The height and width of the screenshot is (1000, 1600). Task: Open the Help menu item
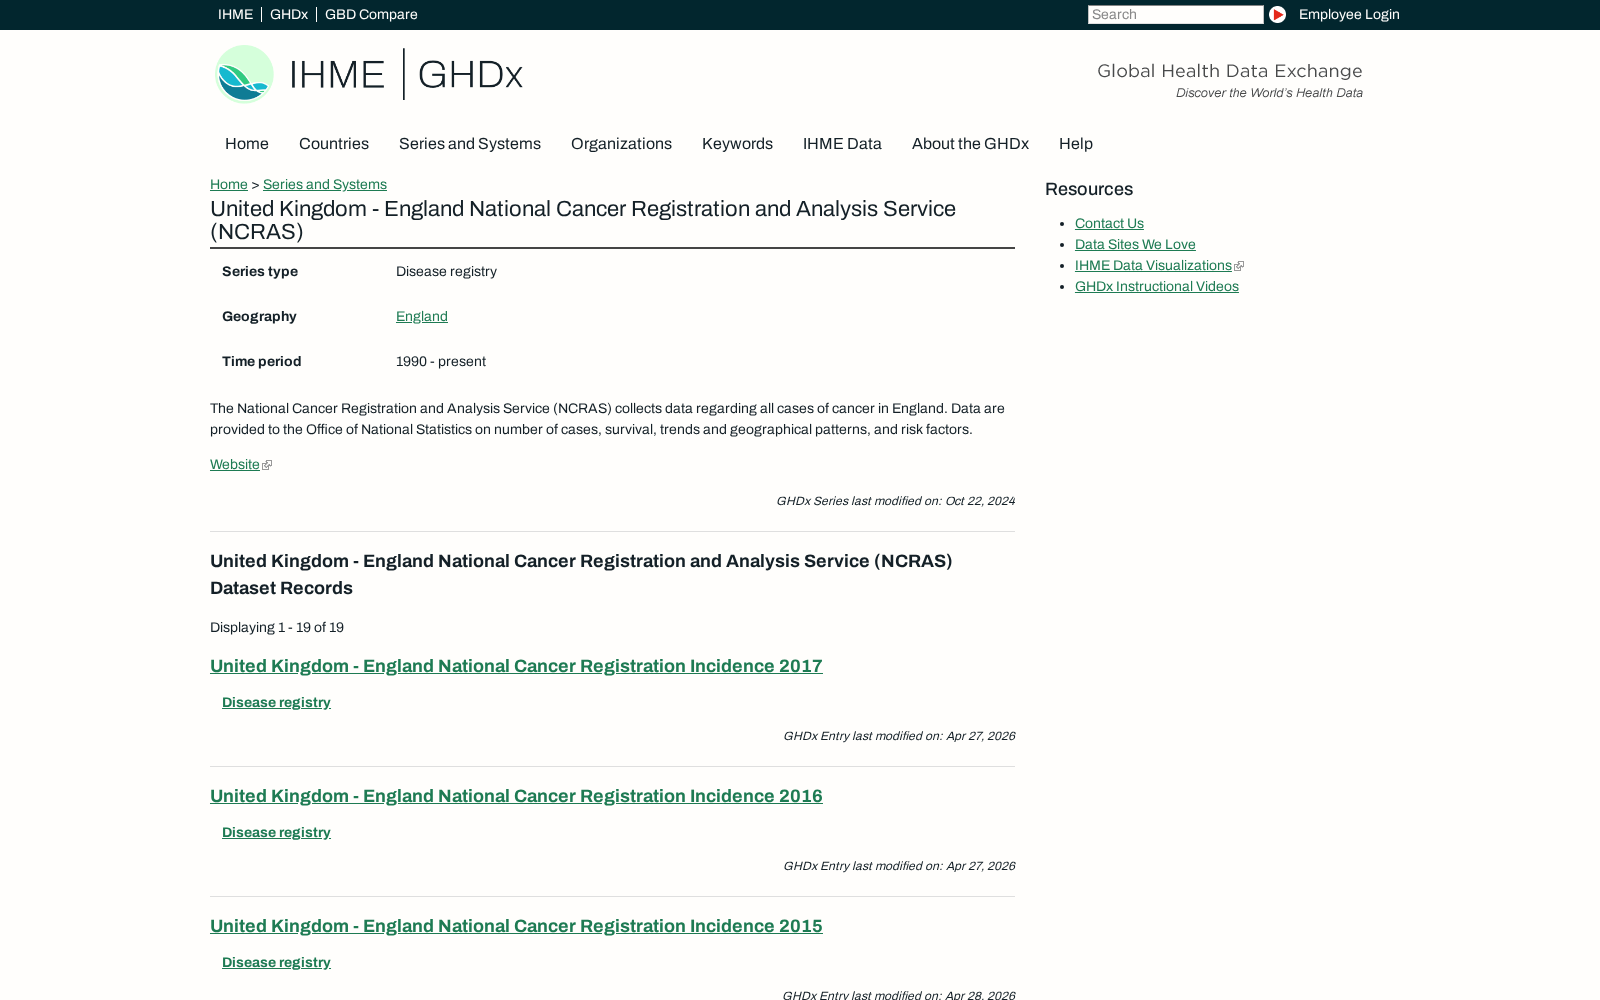pos(1076,143)
